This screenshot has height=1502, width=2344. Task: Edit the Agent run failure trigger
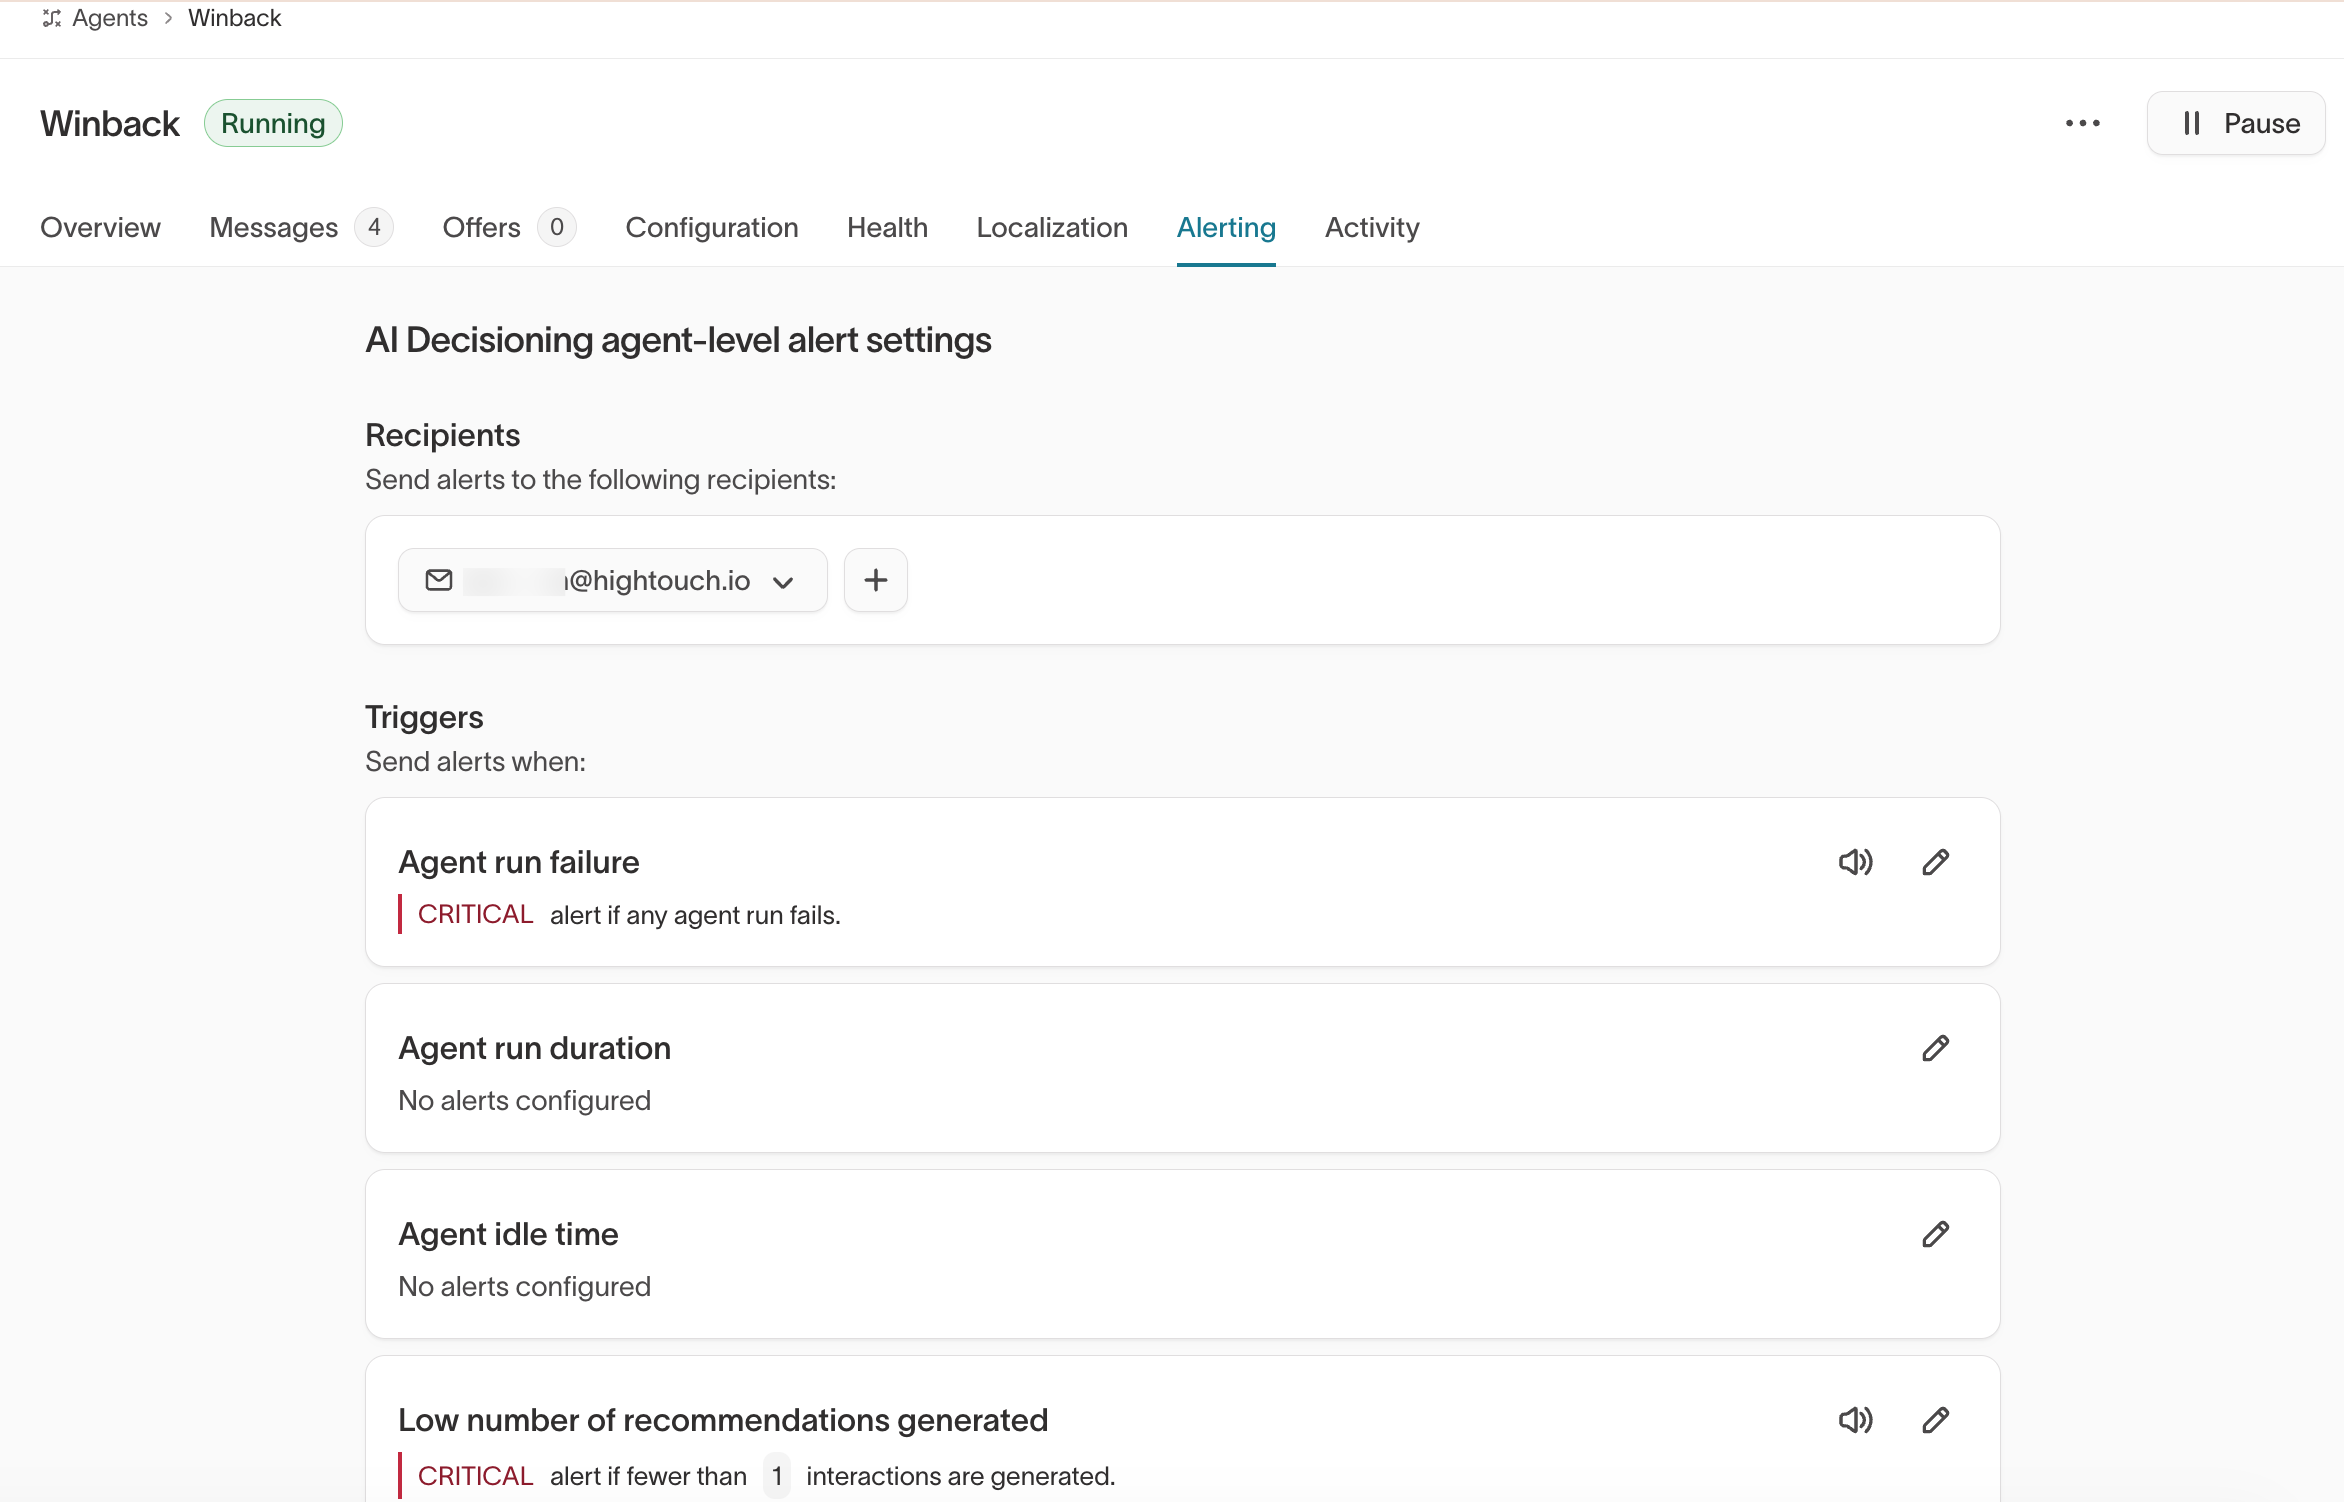[x=1935, y=862]
